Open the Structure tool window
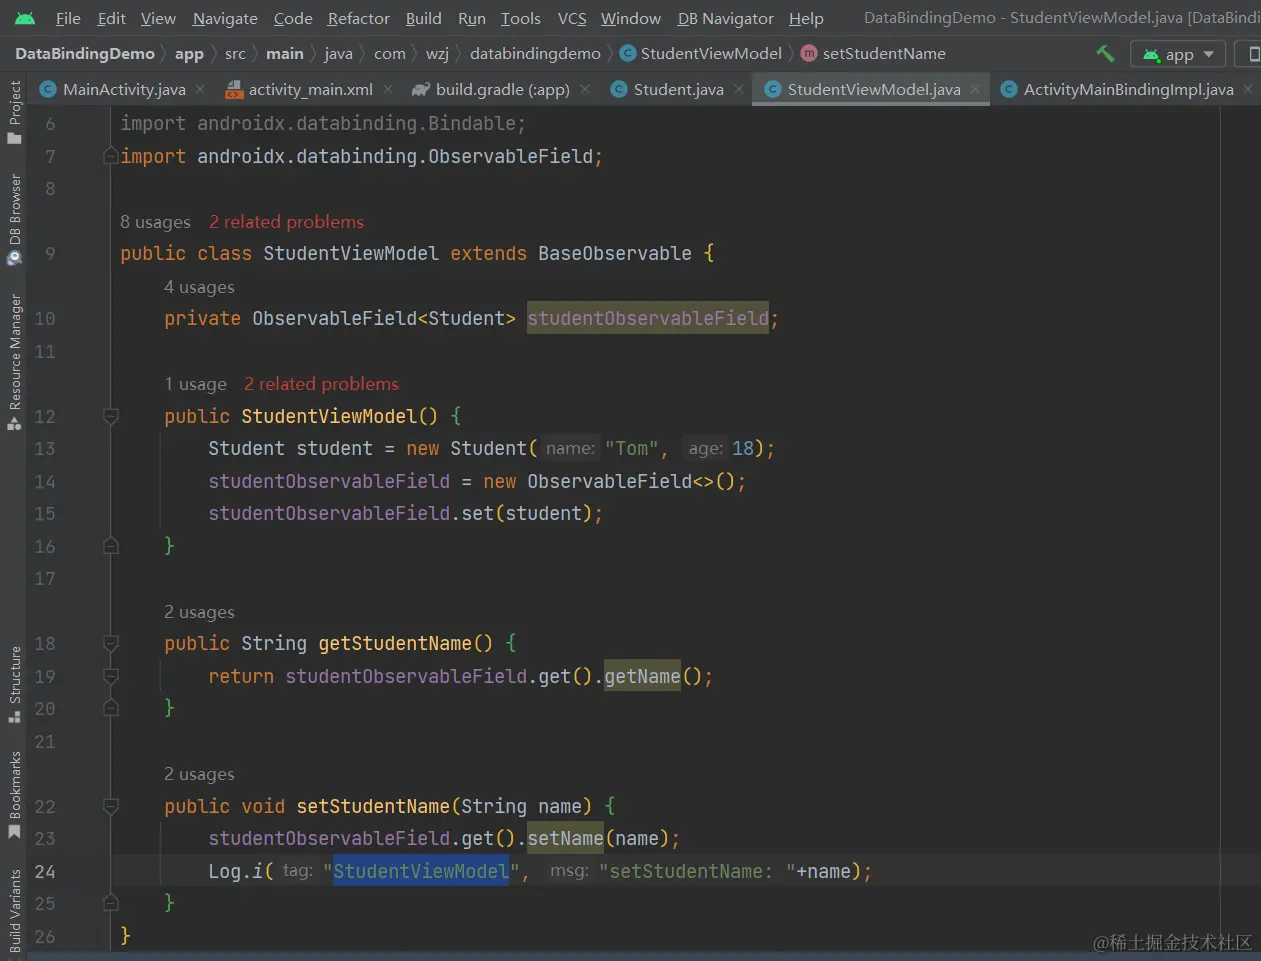1261x961 pixels. (x=14, y=685)
